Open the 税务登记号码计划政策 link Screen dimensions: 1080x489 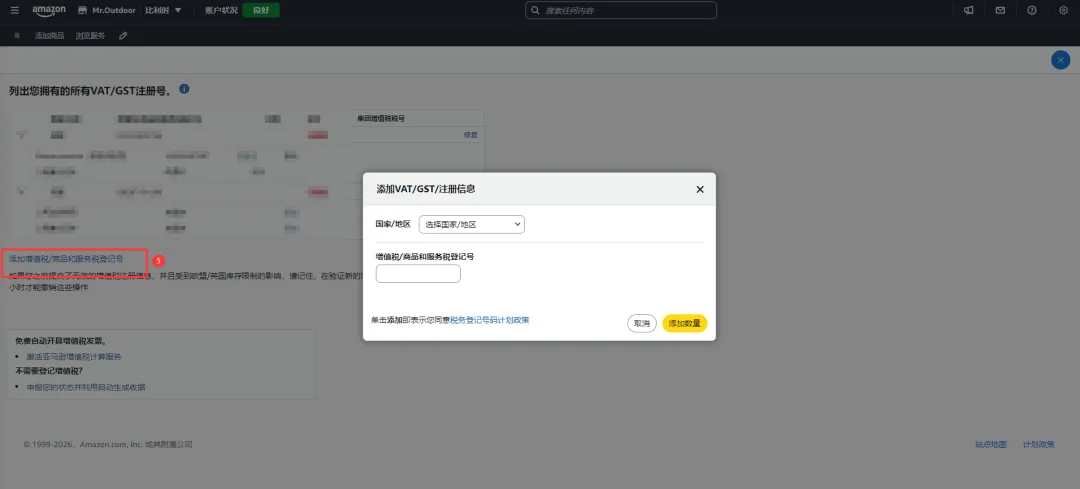490,320
